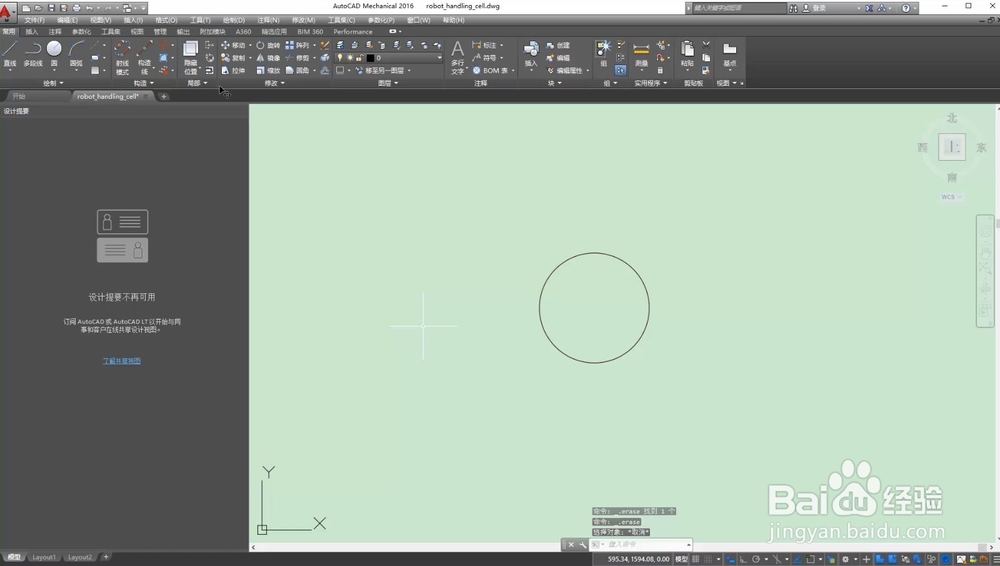Toggle the grid display in status bar

[696, 559]
